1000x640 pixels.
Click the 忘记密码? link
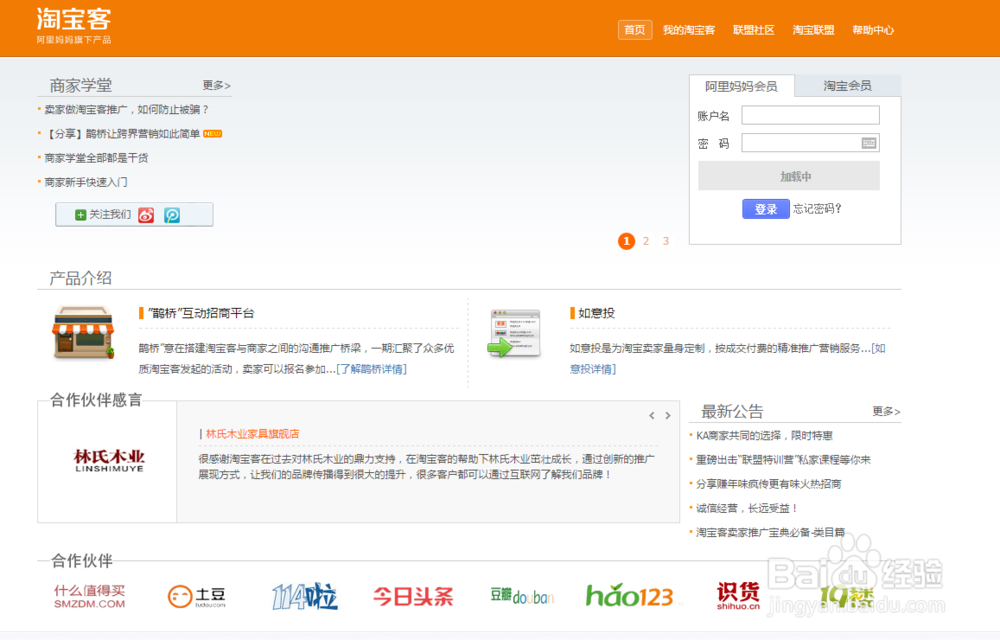coord(818,208)
